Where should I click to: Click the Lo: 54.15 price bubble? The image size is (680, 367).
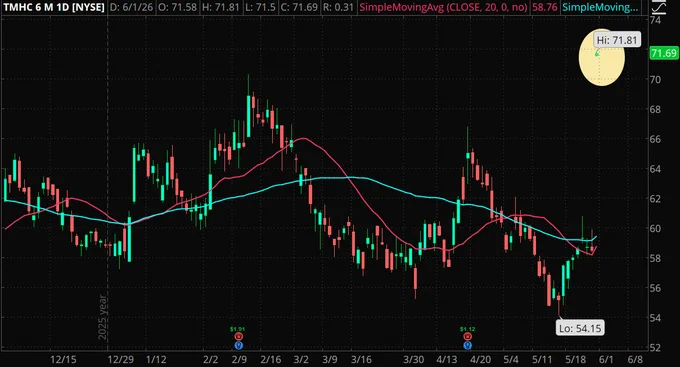tap(580, 328)
